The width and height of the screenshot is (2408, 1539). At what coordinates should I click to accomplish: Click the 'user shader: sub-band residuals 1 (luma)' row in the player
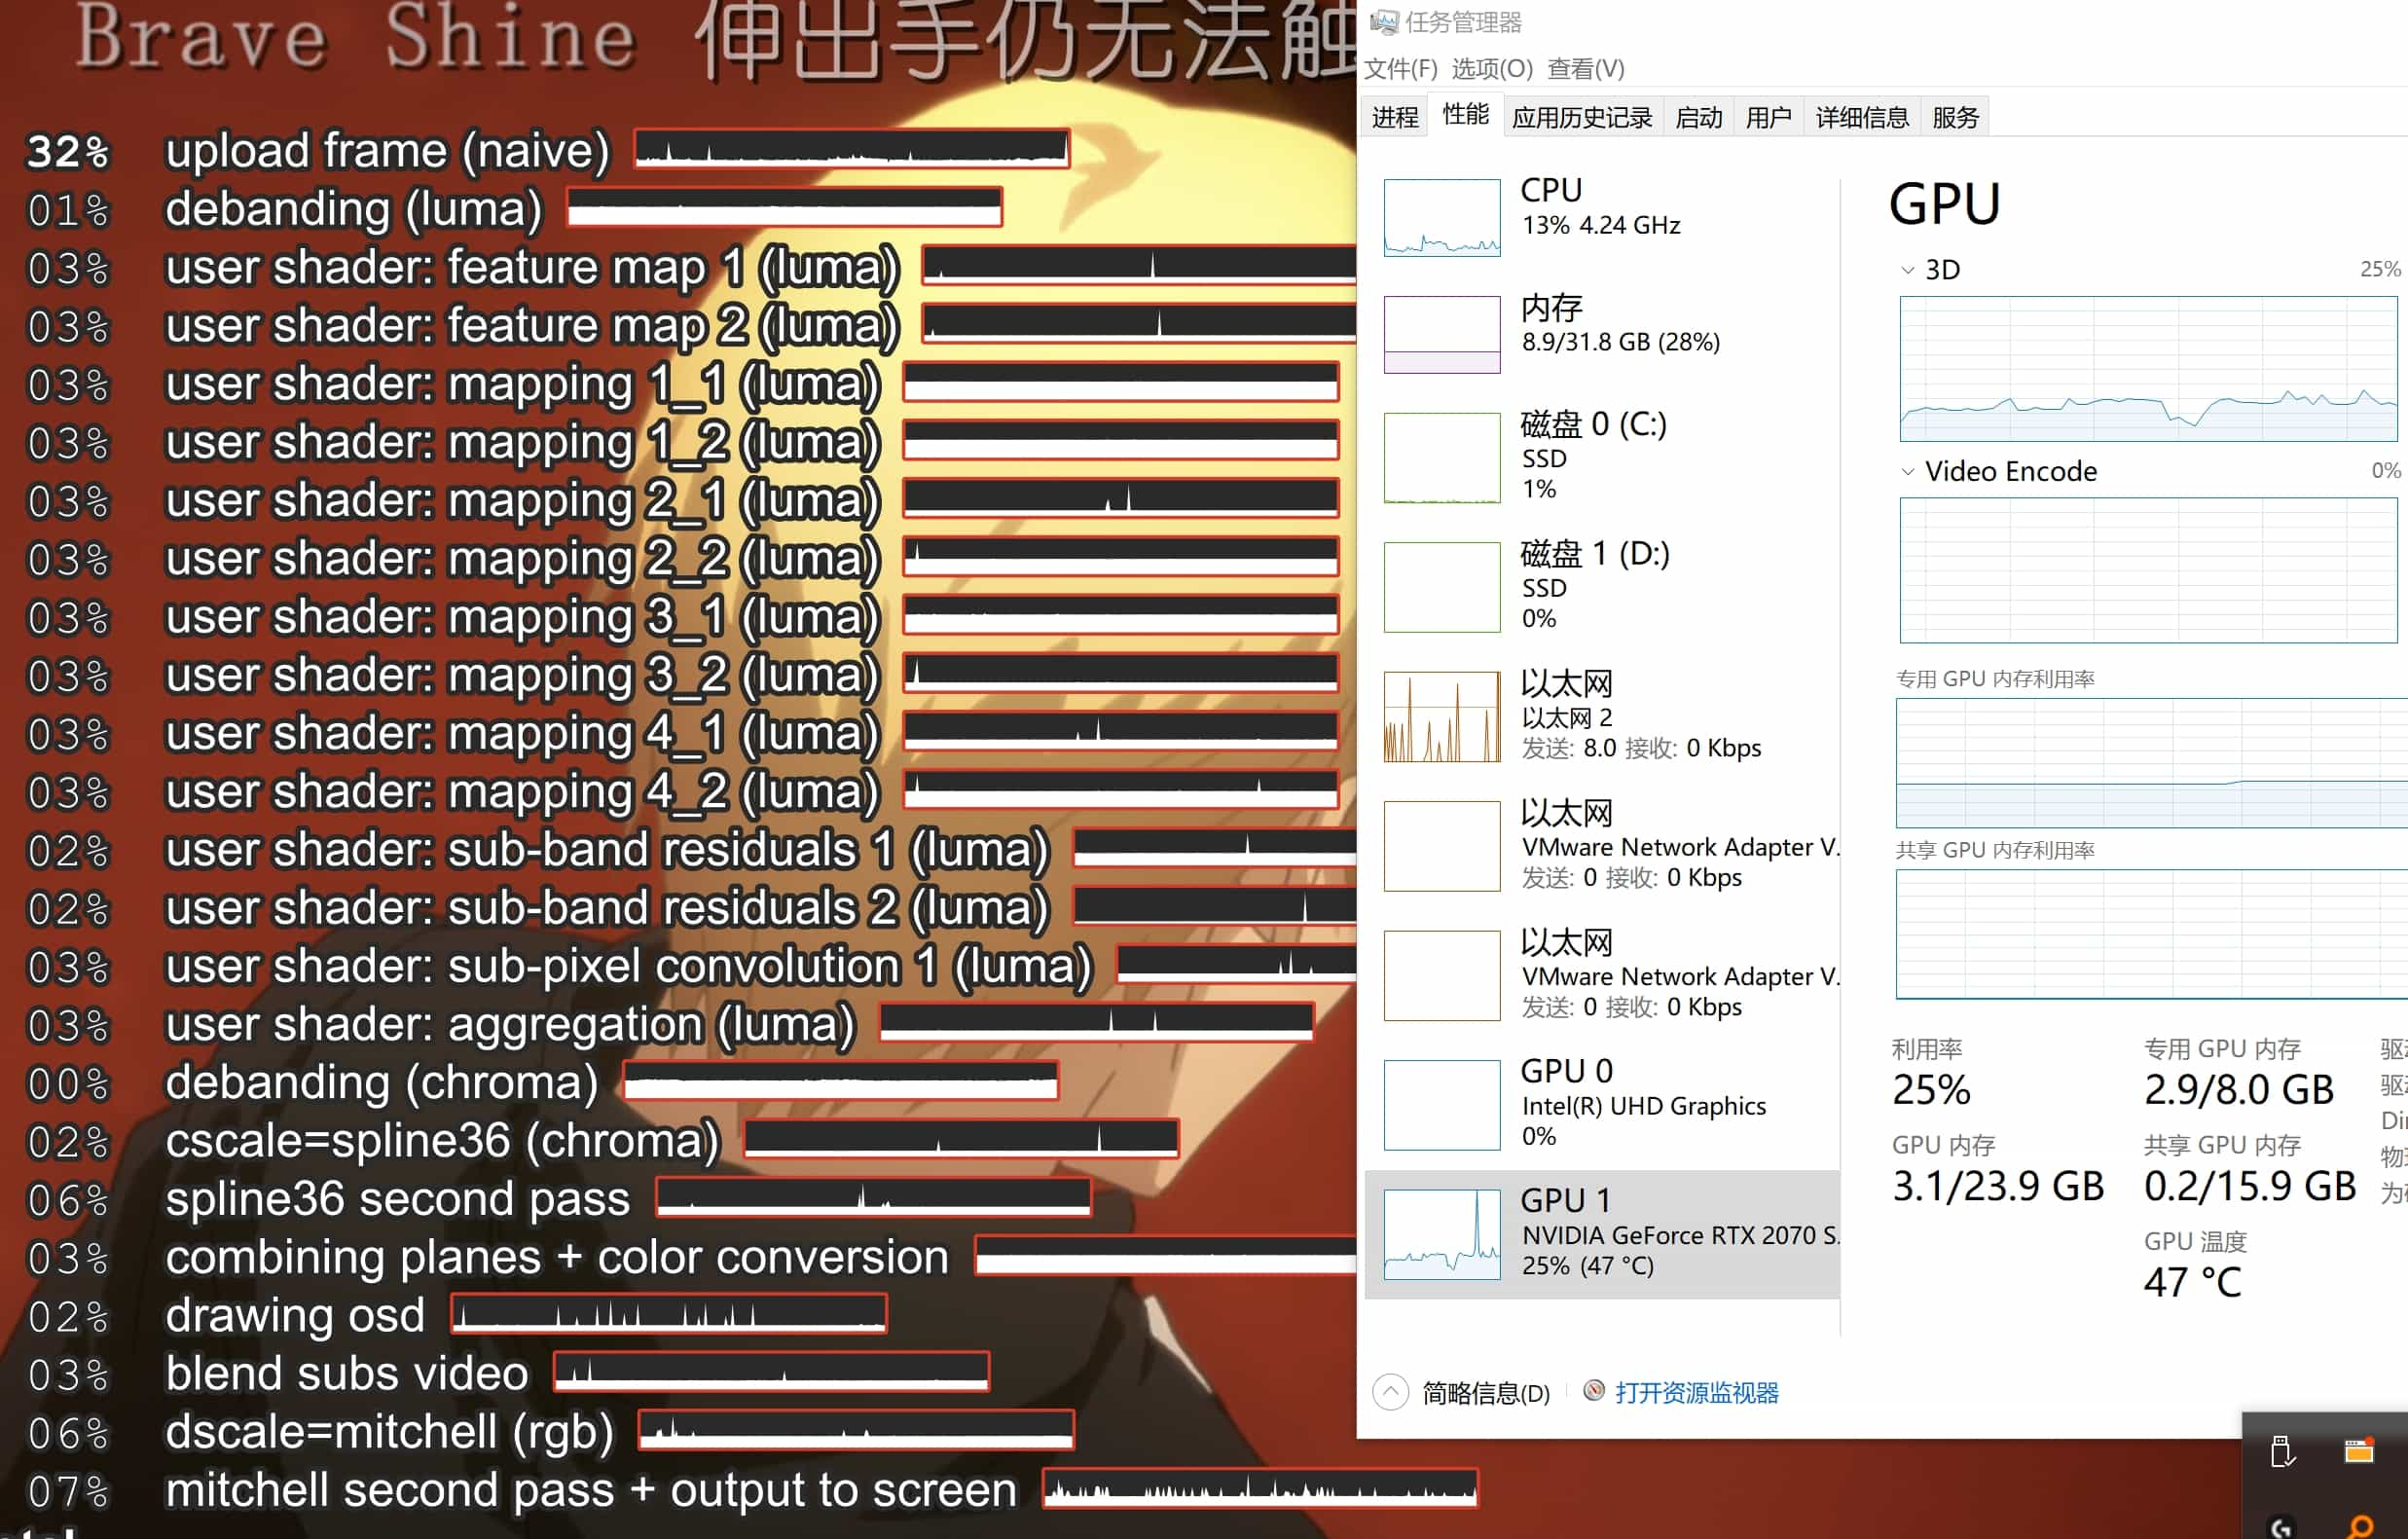coord(690,849)
